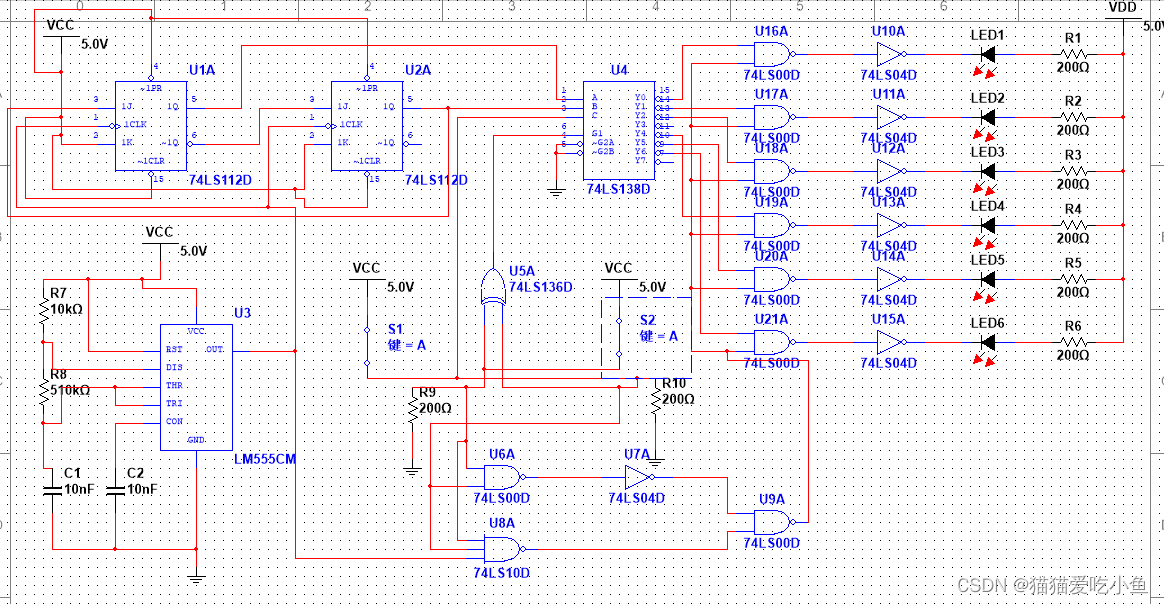The width and height of the screenshot is (1164, 604).
Task: Click the VCC label above switch S1
Action: 367,269
